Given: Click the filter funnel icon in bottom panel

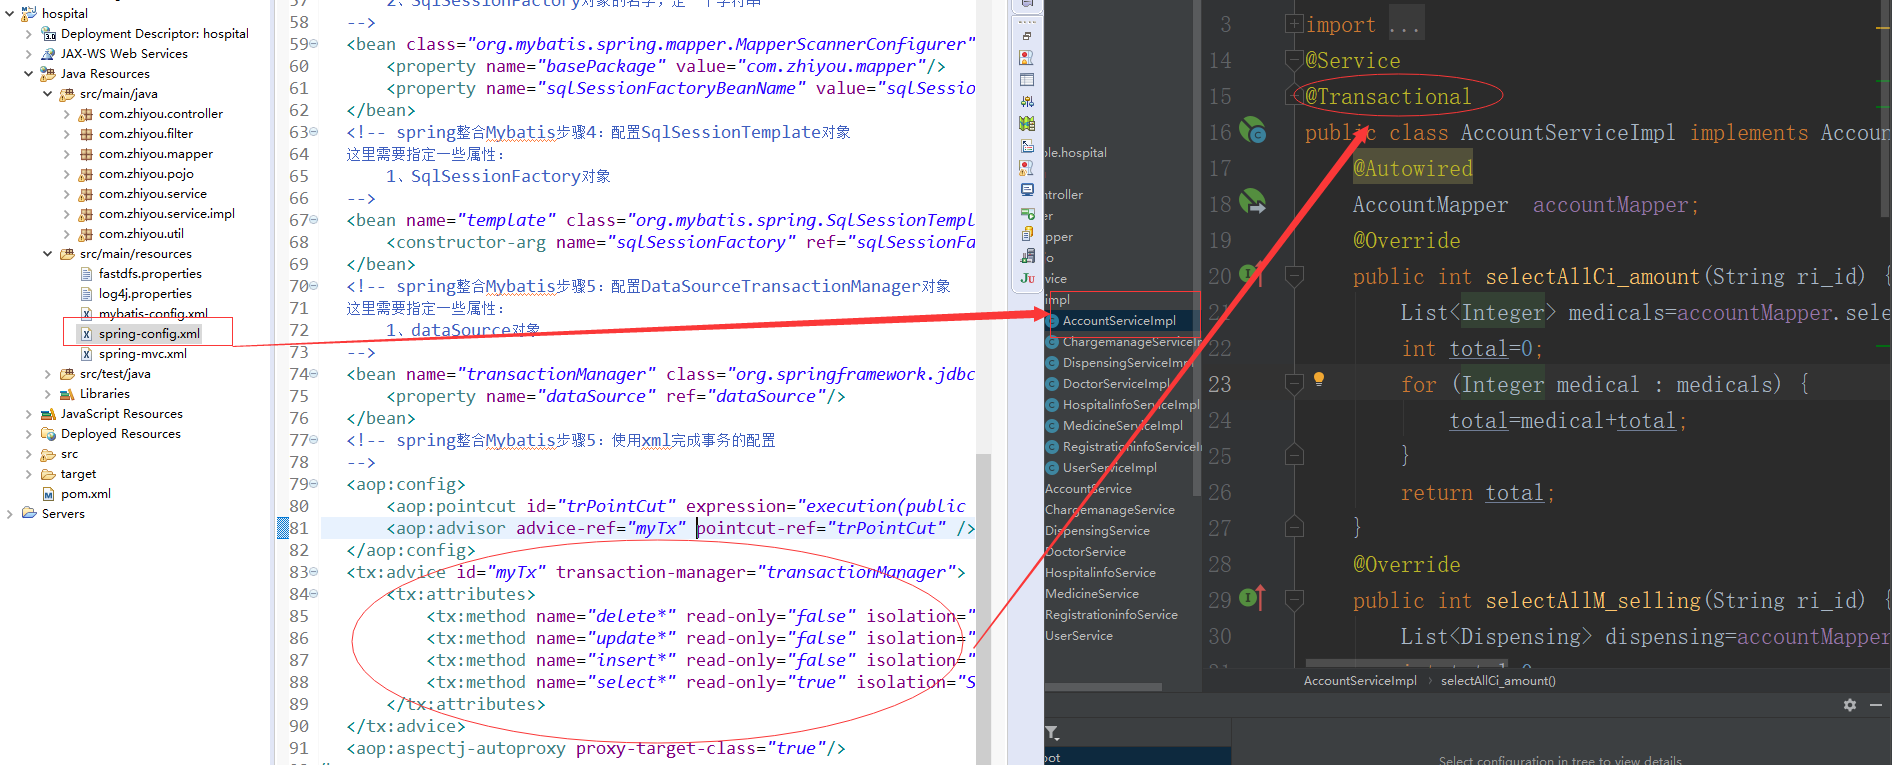Looking at the screenshot, I should pyautogui.click(x=1052, y=733).
